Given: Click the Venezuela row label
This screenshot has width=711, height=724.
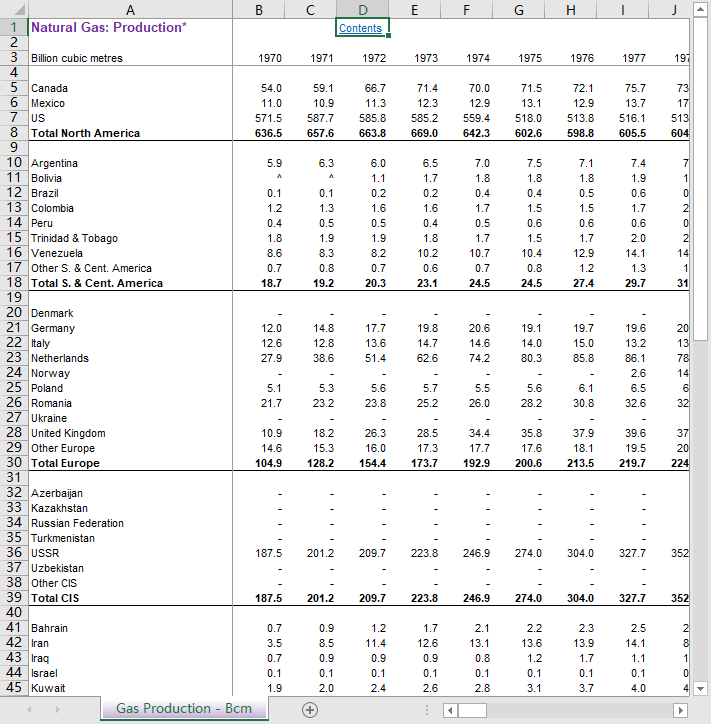Looking at the screenshot, I should [57, 253].
